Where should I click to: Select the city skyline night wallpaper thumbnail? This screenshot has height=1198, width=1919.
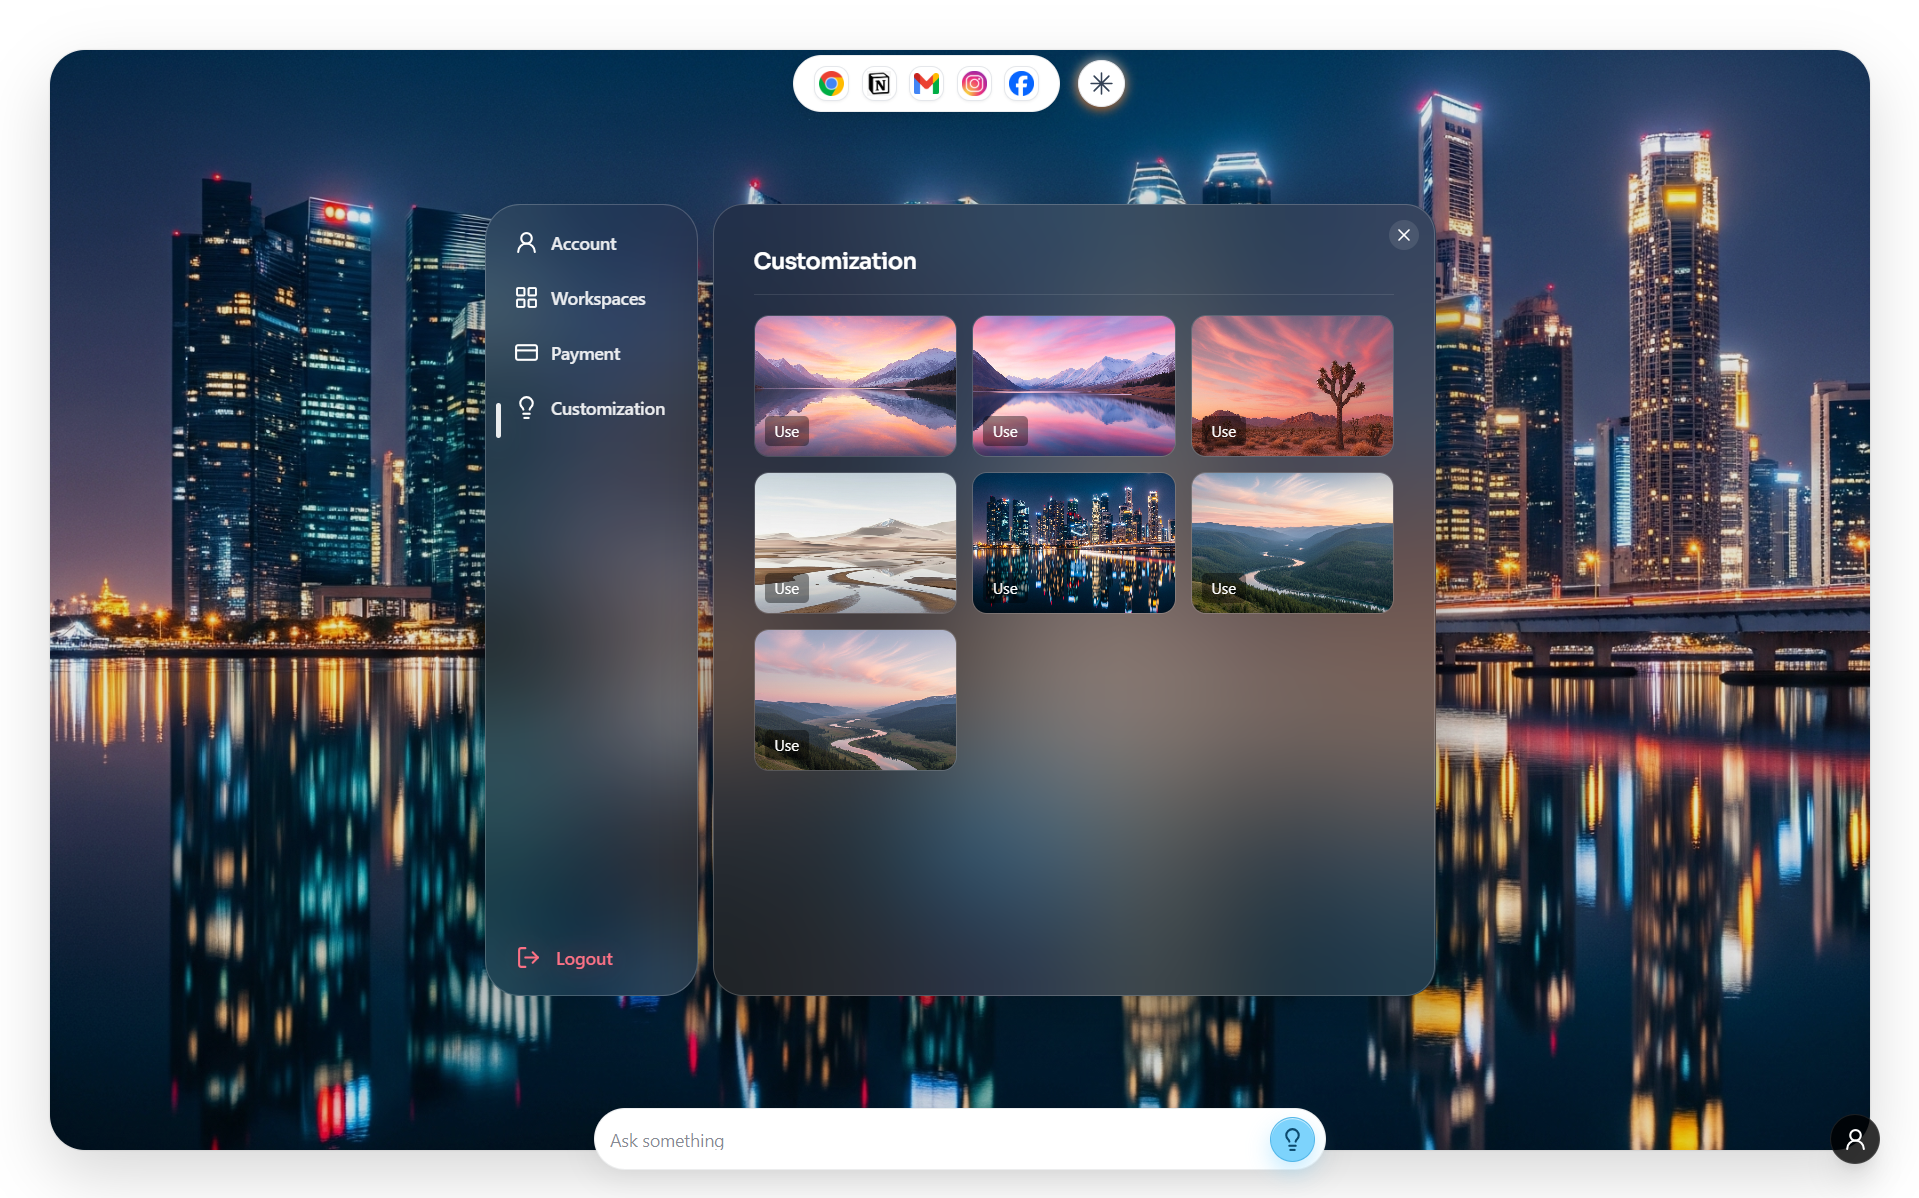[x=1073, y=542]
